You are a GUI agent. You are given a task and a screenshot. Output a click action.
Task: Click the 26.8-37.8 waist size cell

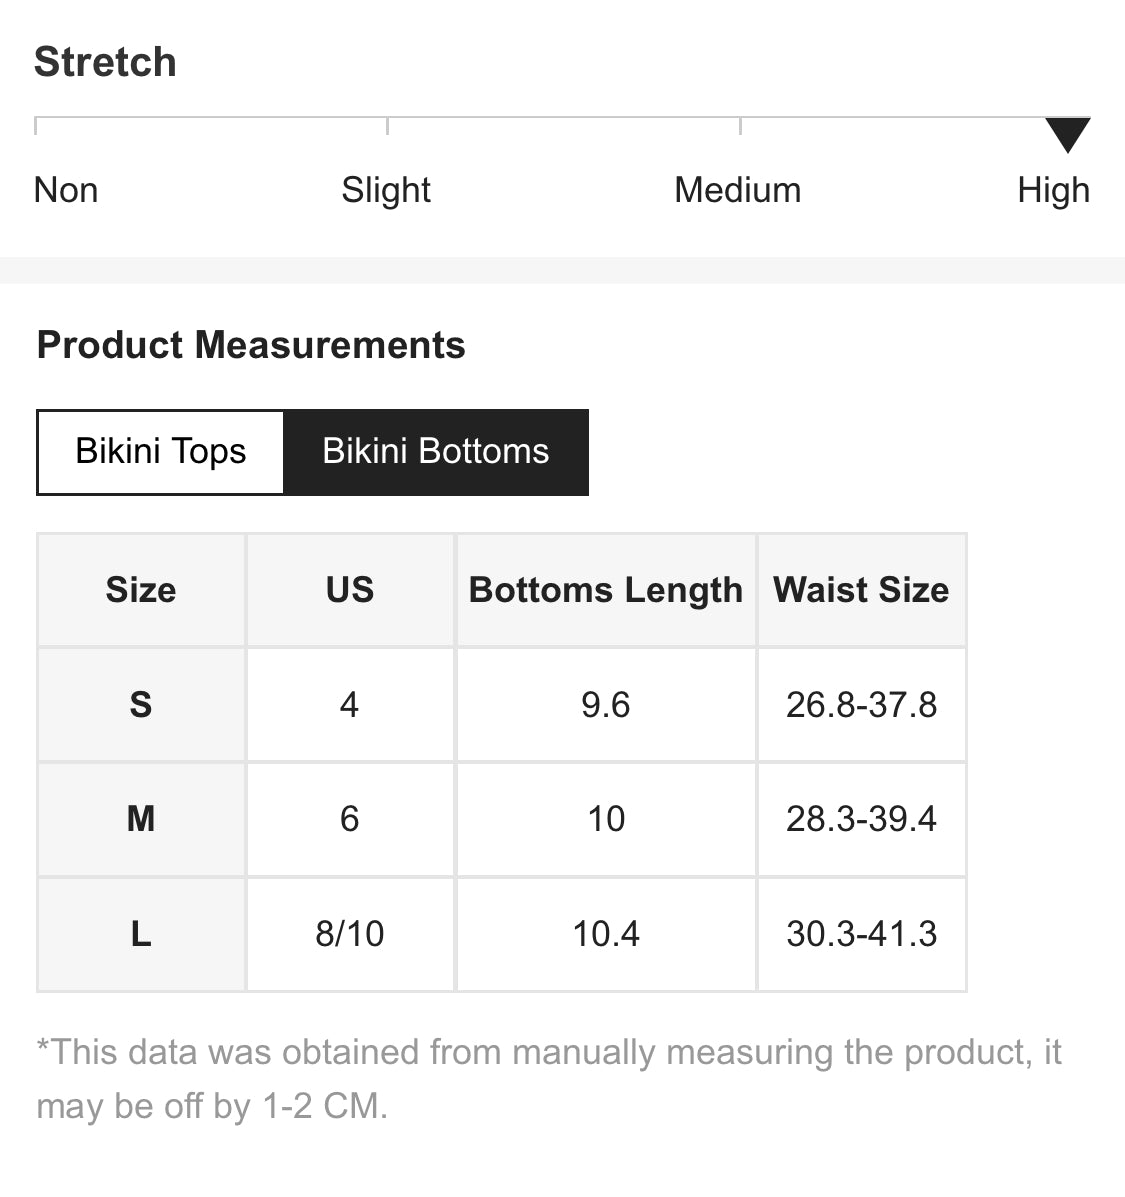coord(861,705)
